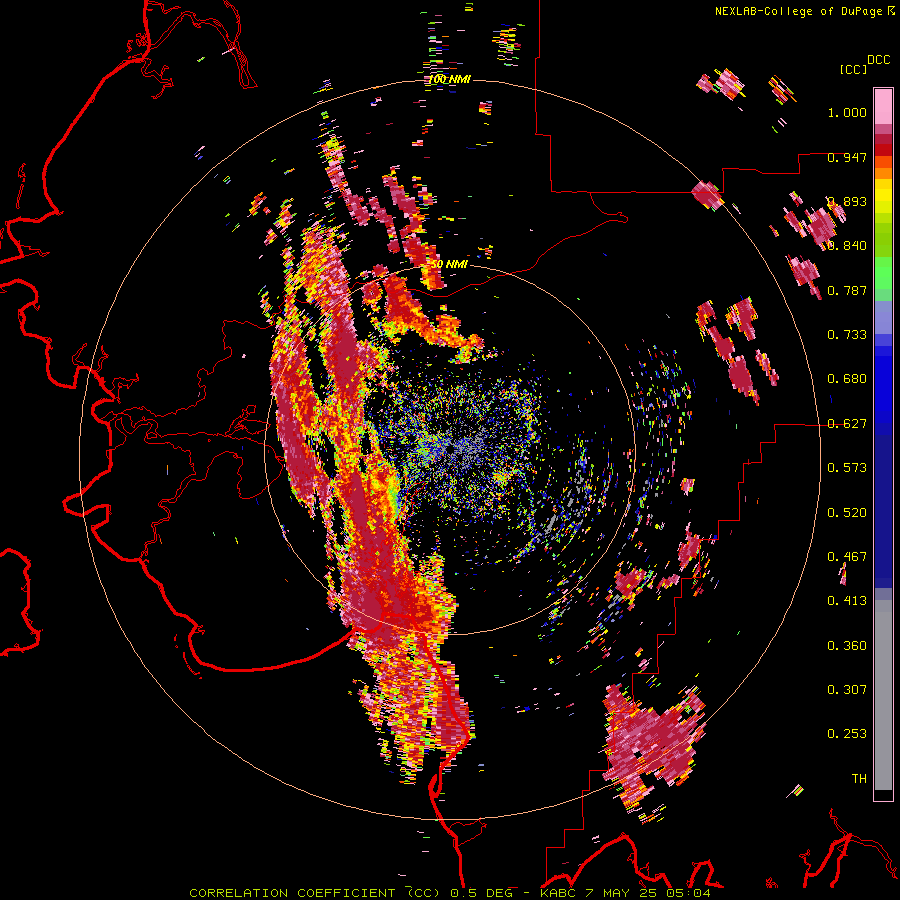The width and height of the screenshot is (900, 900).
Task: Select the 0.413 scale value
Action: pyautogui.click(x=847, y=601)
